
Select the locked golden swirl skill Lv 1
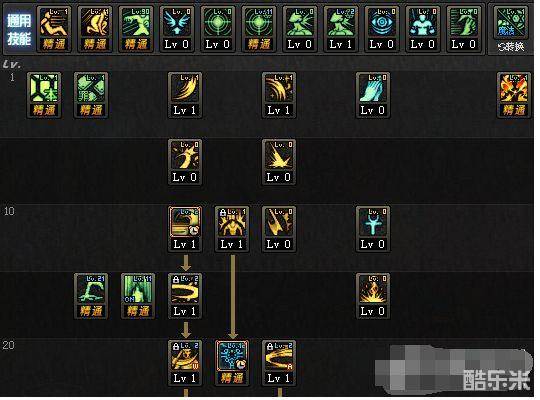(185, 296)
